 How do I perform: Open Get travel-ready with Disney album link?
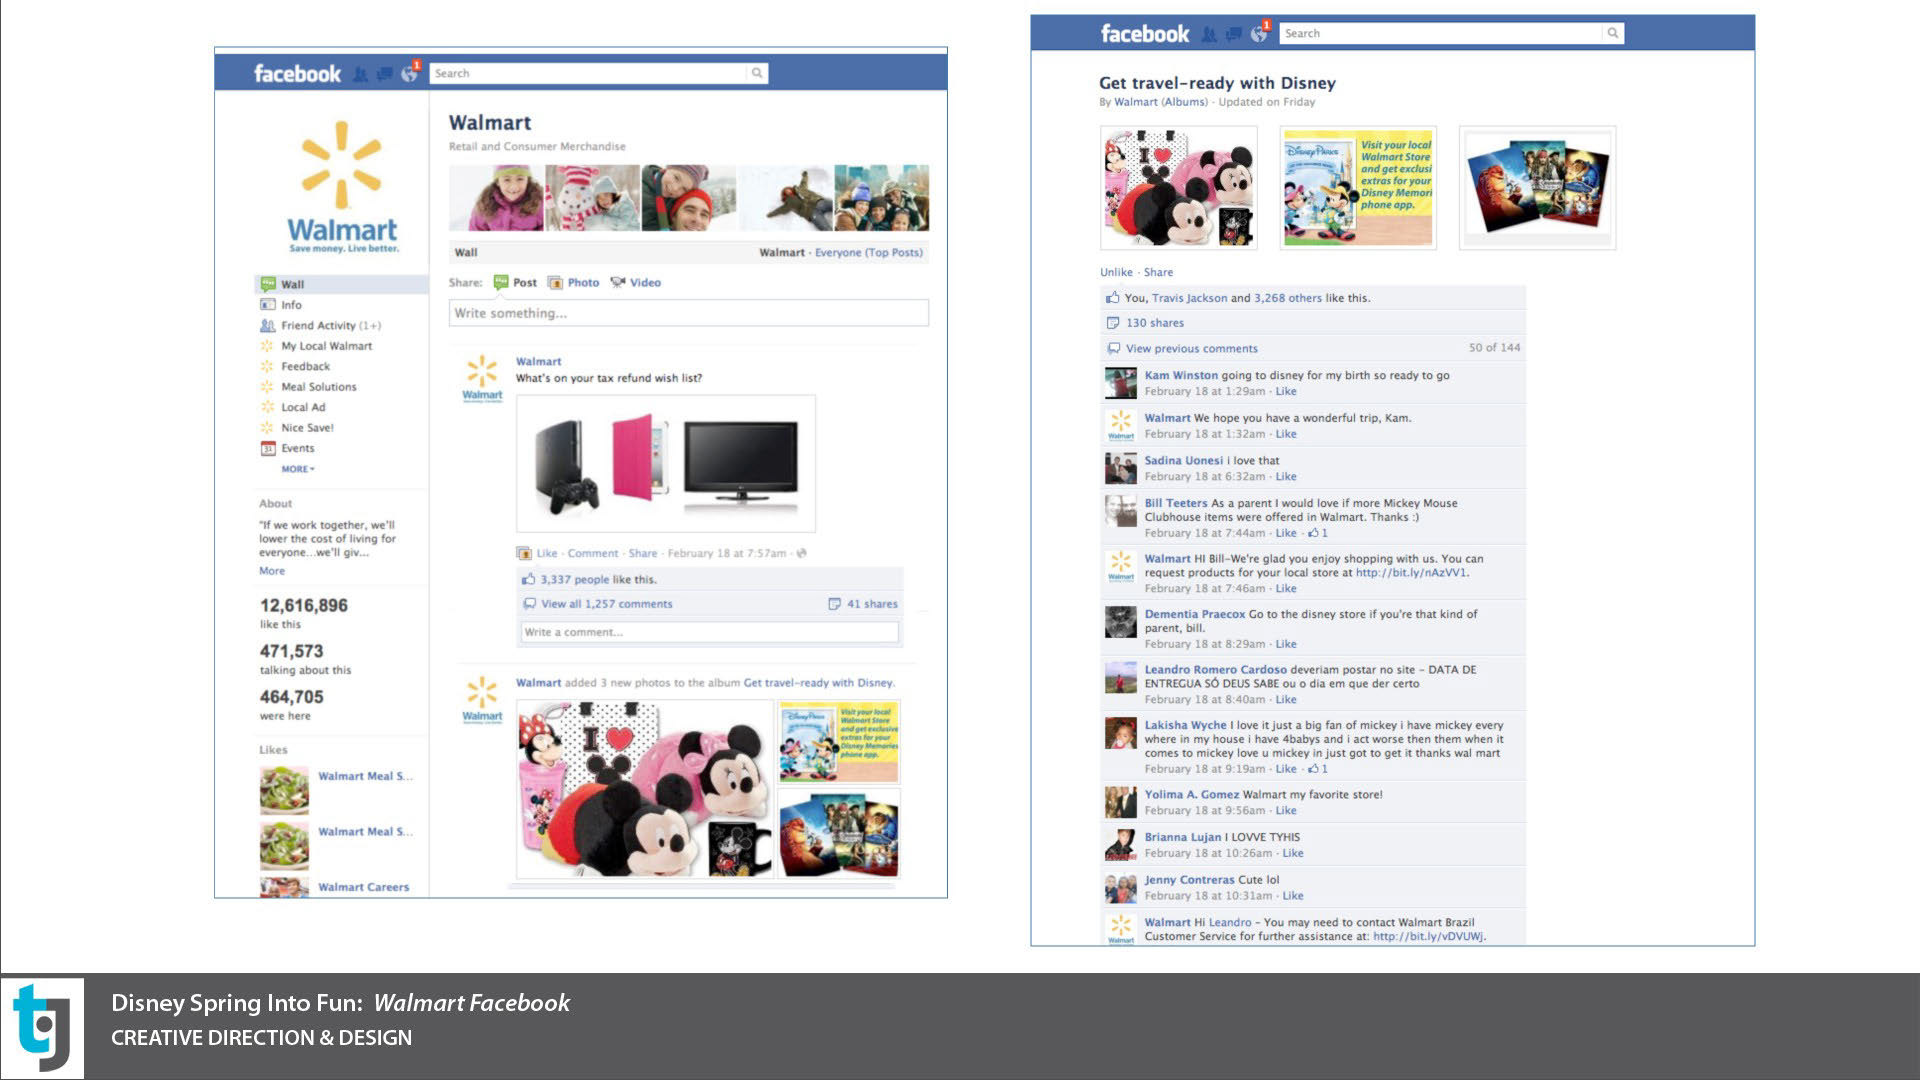[x=818, y=683]
